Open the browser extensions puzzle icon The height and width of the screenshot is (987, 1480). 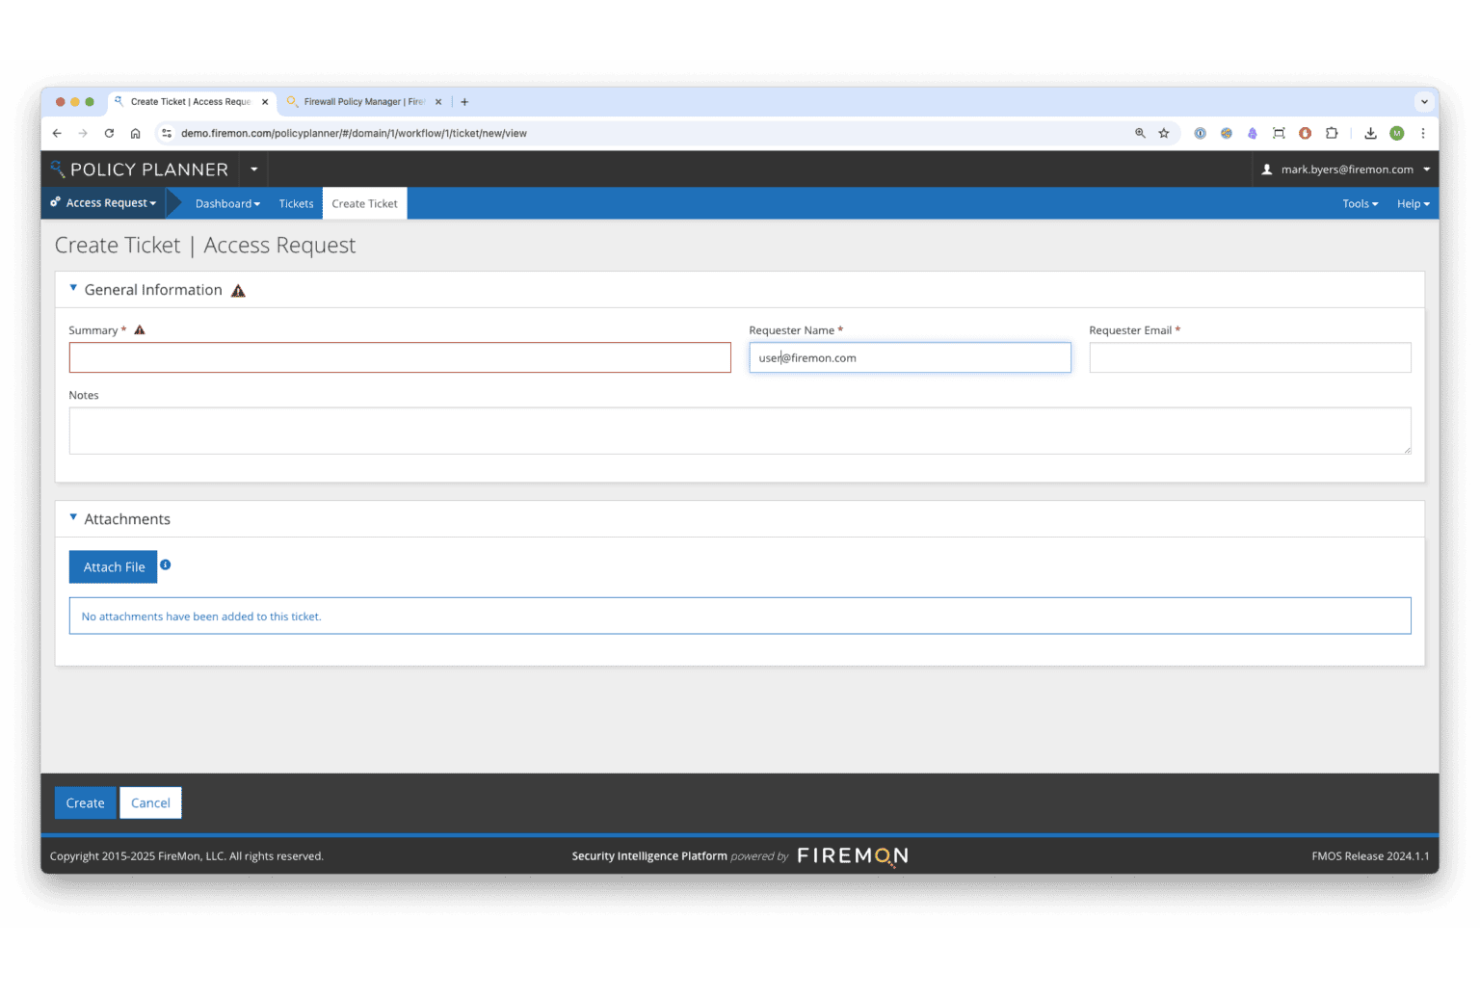click(1331, 132)
